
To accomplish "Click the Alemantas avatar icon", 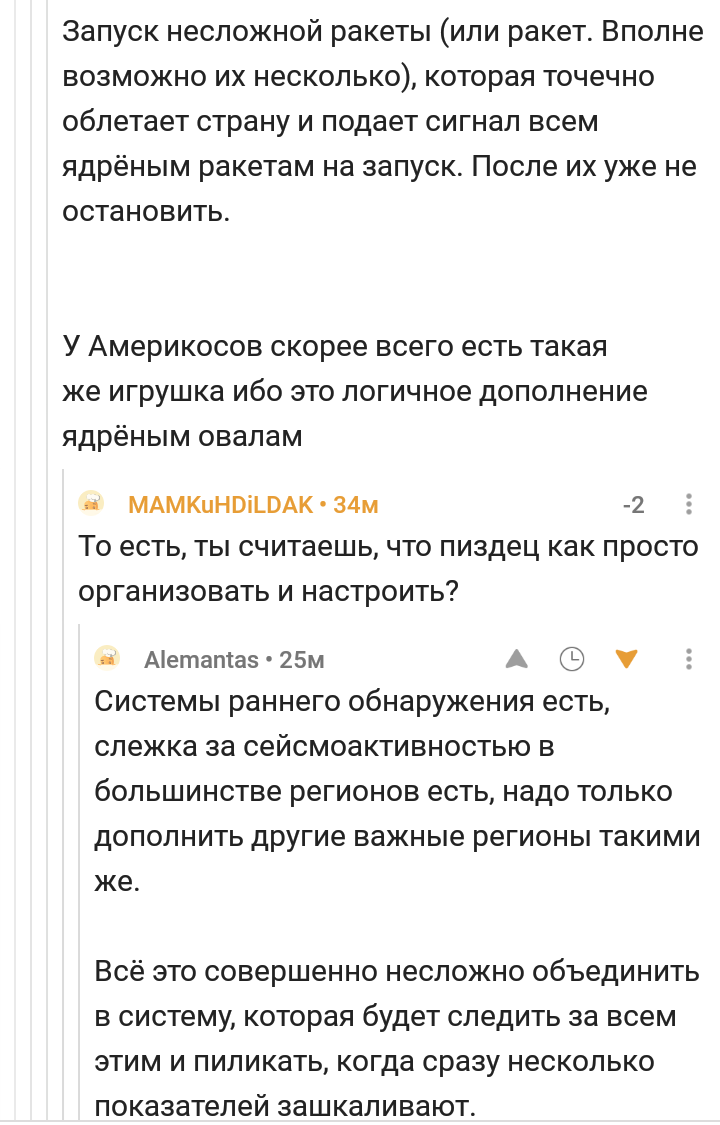I will [108, 658].
